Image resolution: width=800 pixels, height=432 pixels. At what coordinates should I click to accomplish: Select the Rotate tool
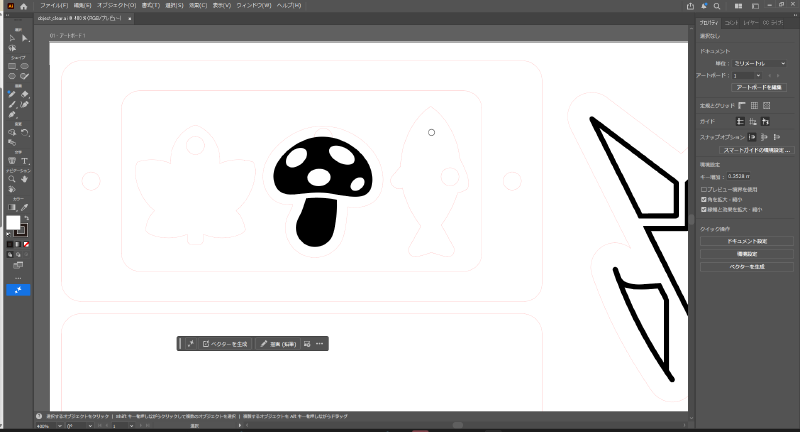tap(24, 133)
